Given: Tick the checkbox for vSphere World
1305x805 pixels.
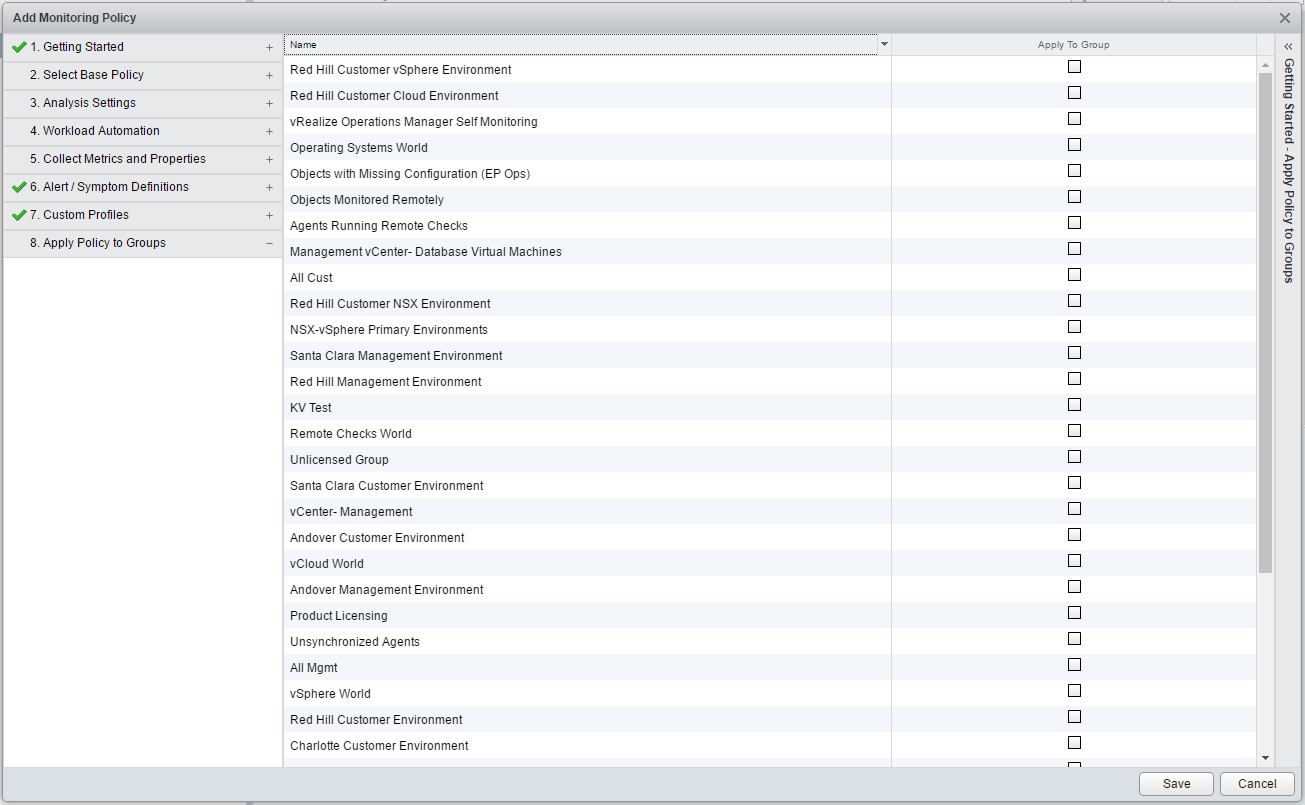Looking at the screenshot, I should (x=1074, y=691).
